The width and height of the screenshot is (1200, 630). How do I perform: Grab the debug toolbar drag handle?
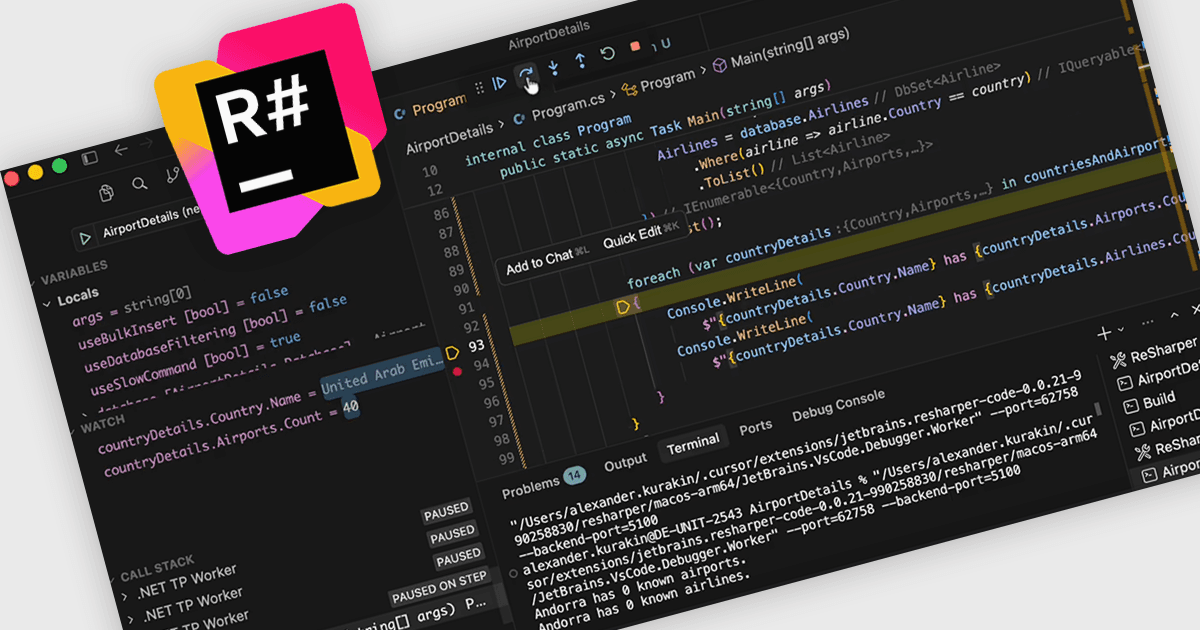tap(479, 87)
